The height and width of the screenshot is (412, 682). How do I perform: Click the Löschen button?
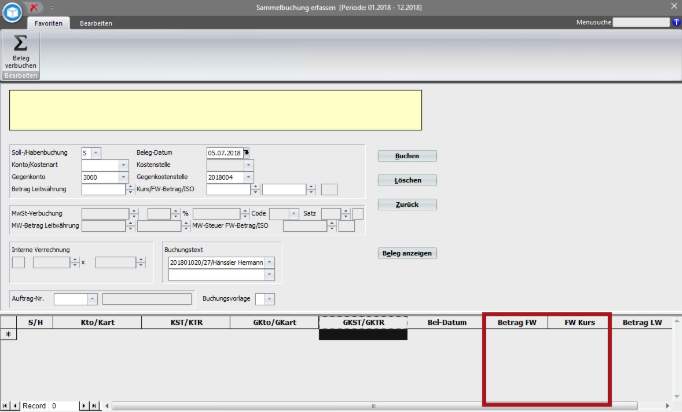tap(406, 180)
